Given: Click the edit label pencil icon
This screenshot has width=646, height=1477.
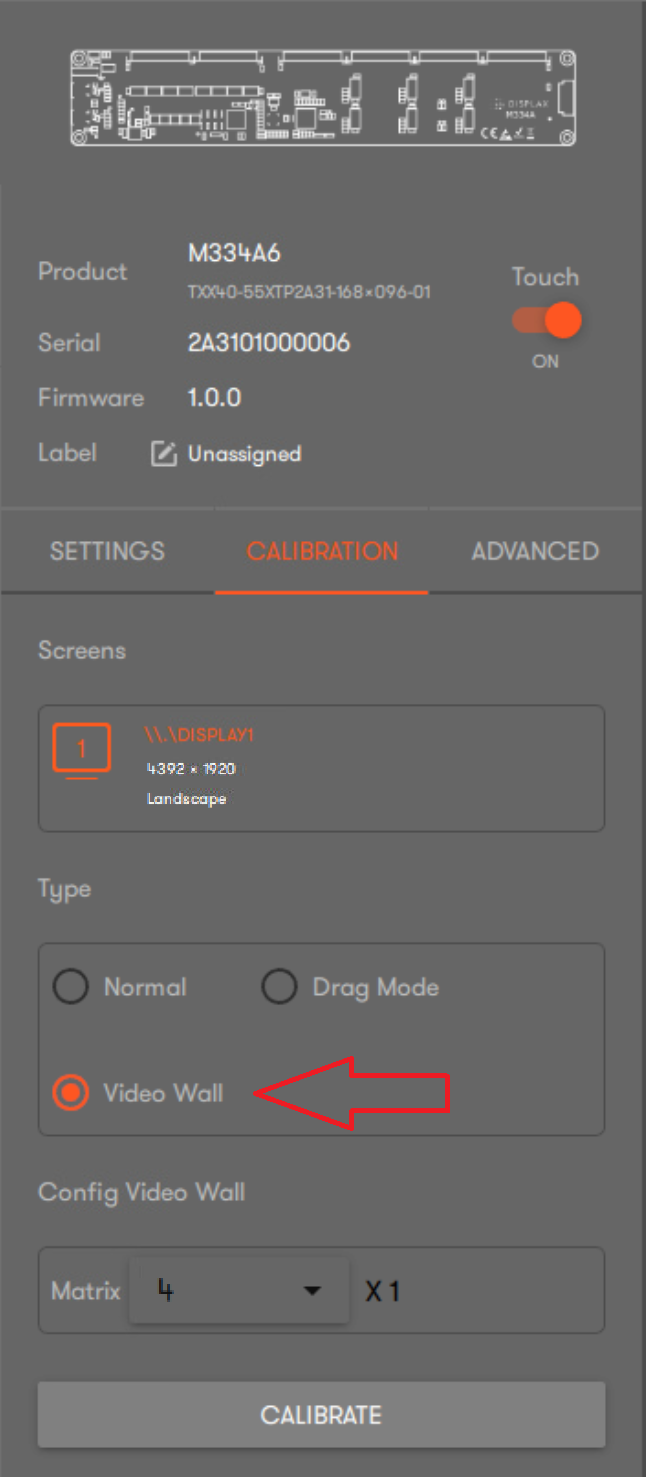Looking at the screenshot, I should click(x=163, y=454).
